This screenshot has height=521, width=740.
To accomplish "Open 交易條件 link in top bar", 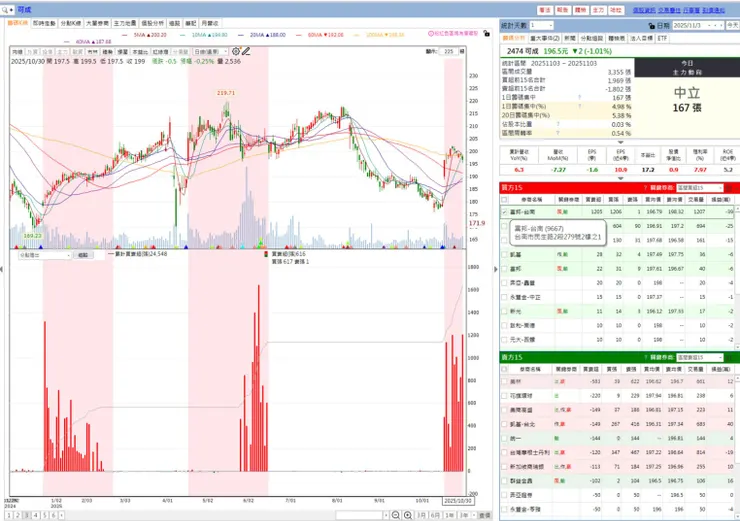I will coord(669,10).
